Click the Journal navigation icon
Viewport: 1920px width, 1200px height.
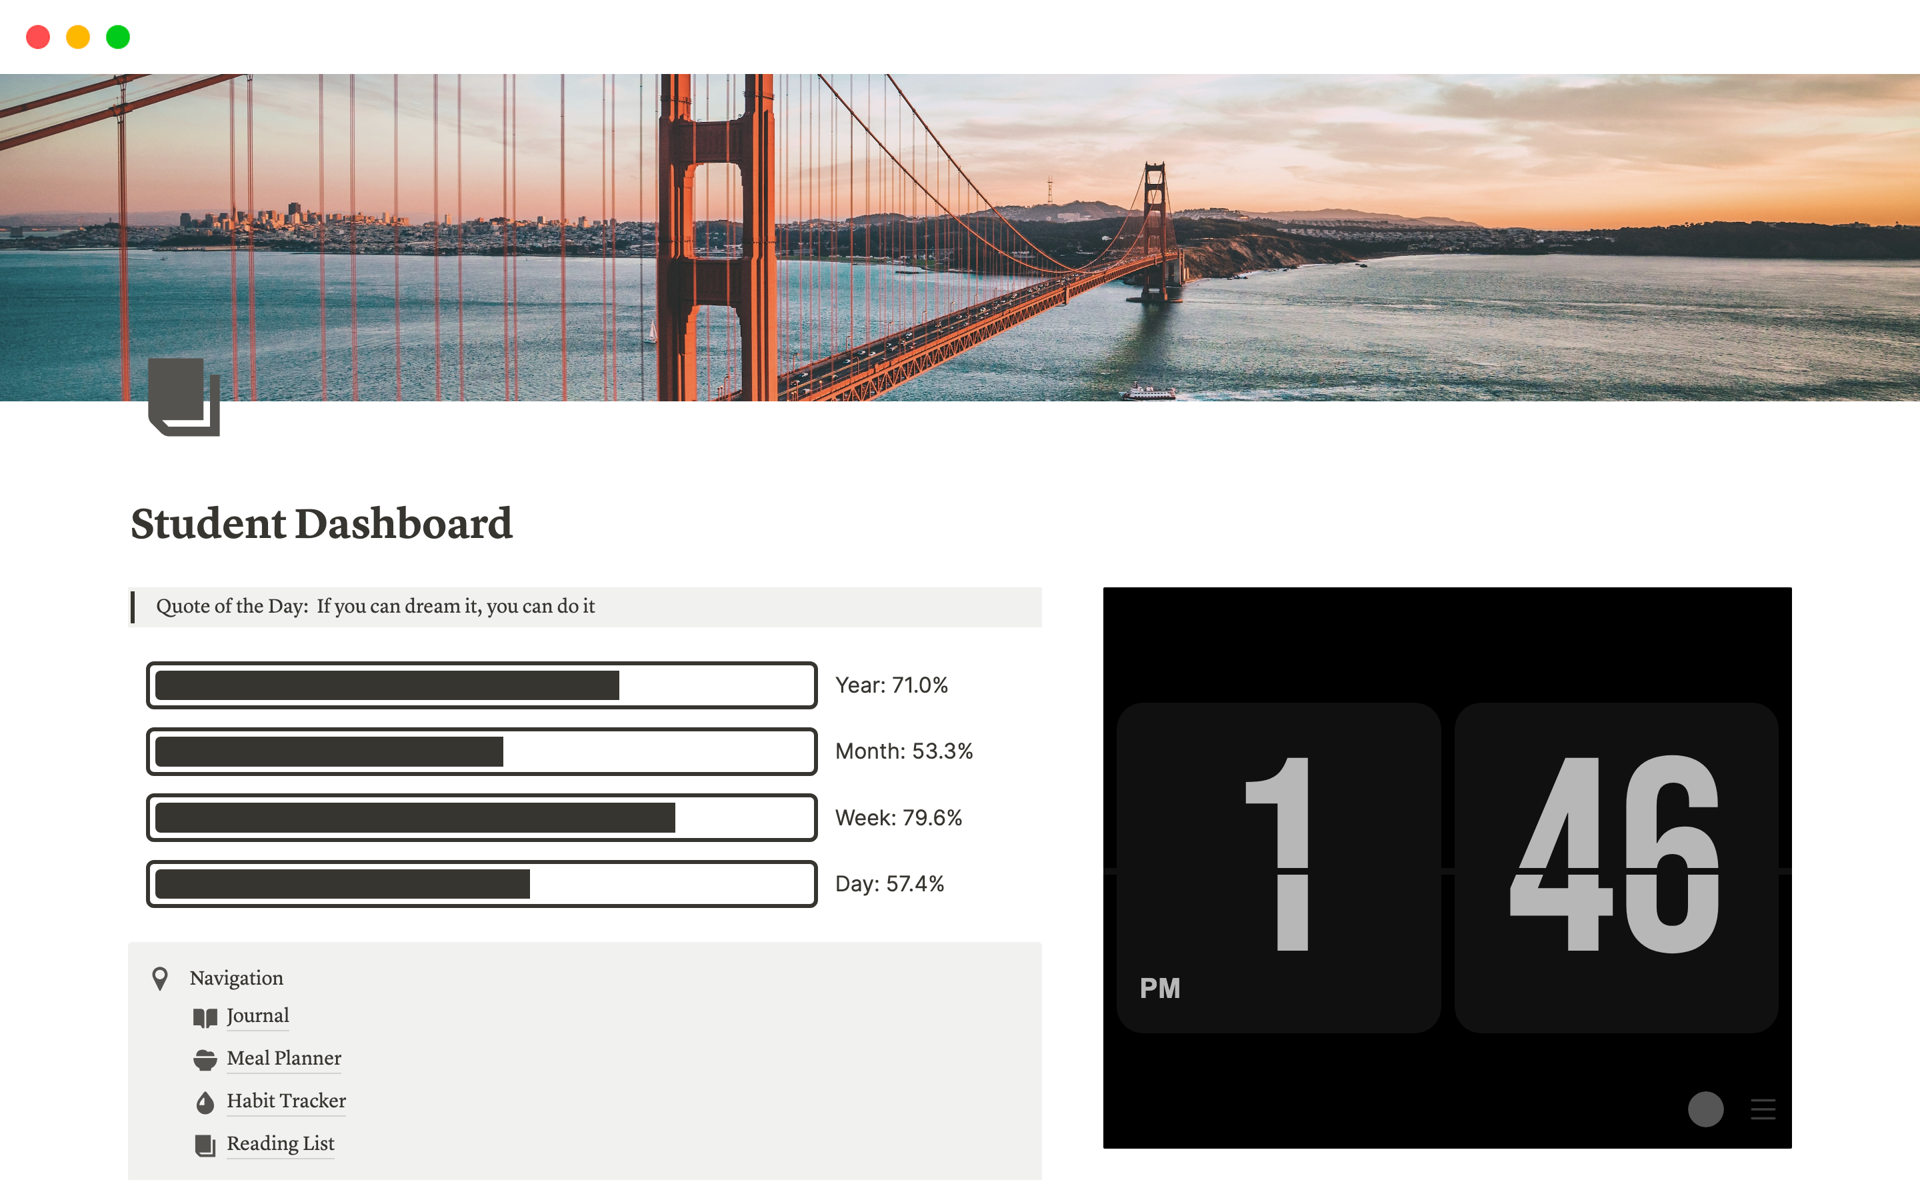click(x=207, y=1015)
